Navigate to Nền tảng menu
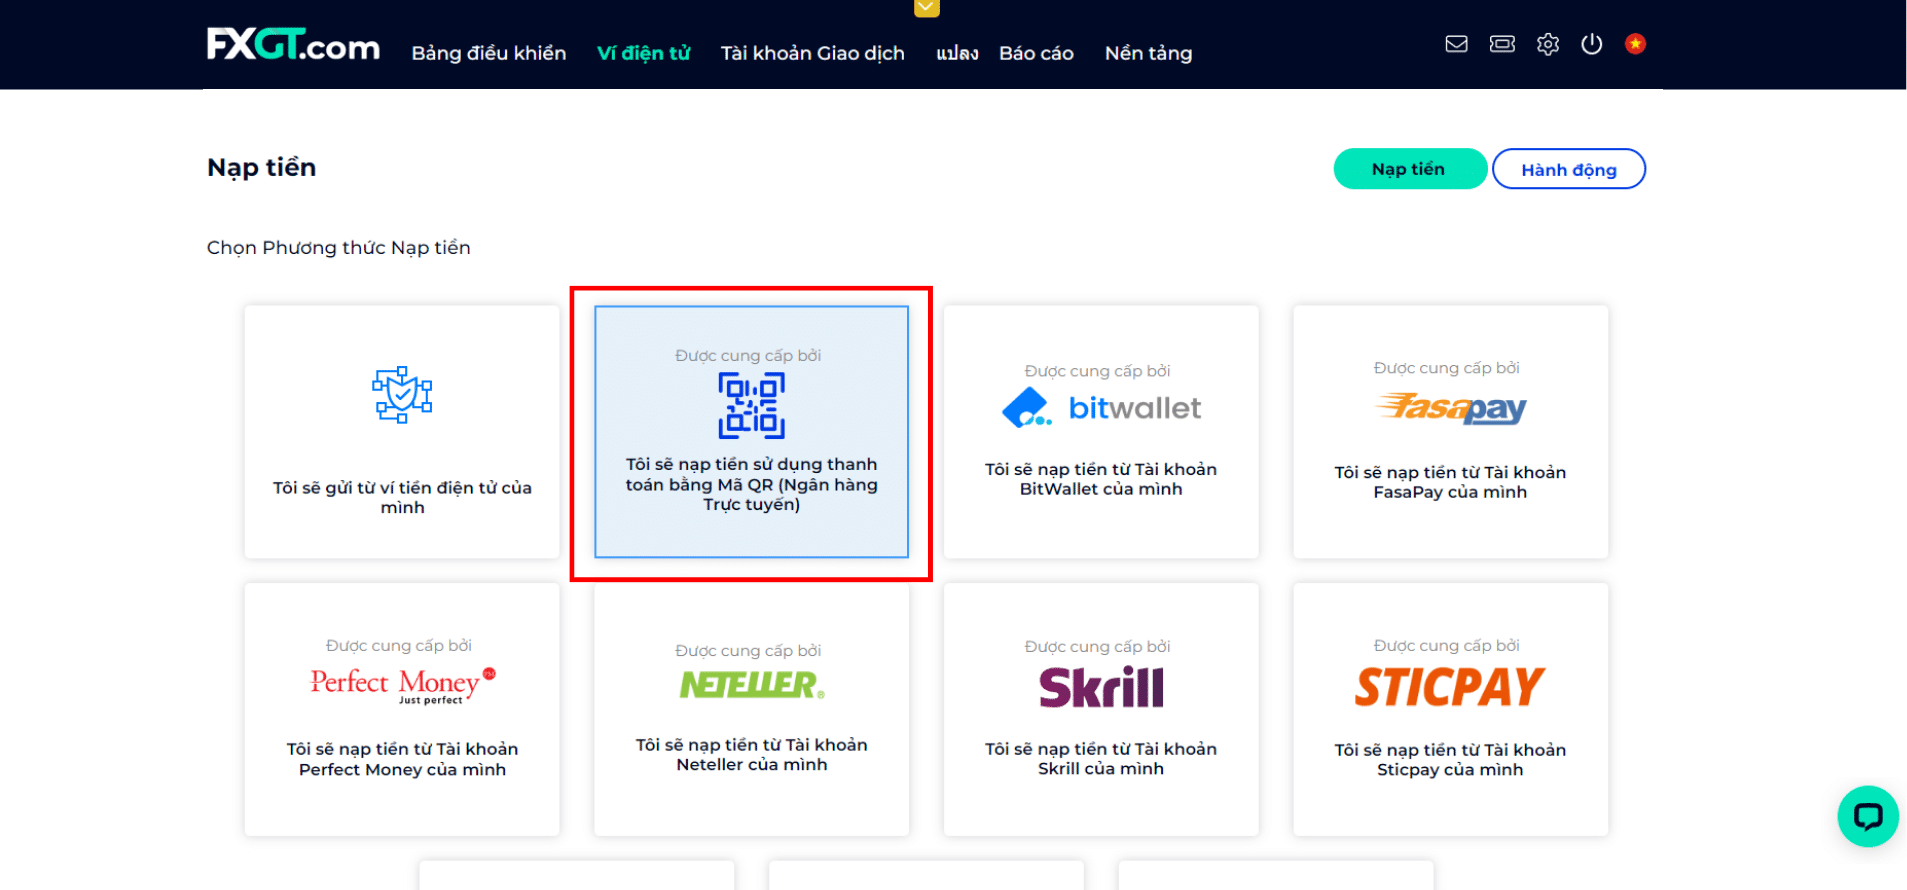This screenshot has width=1907, height=890. click(1148, 53)
